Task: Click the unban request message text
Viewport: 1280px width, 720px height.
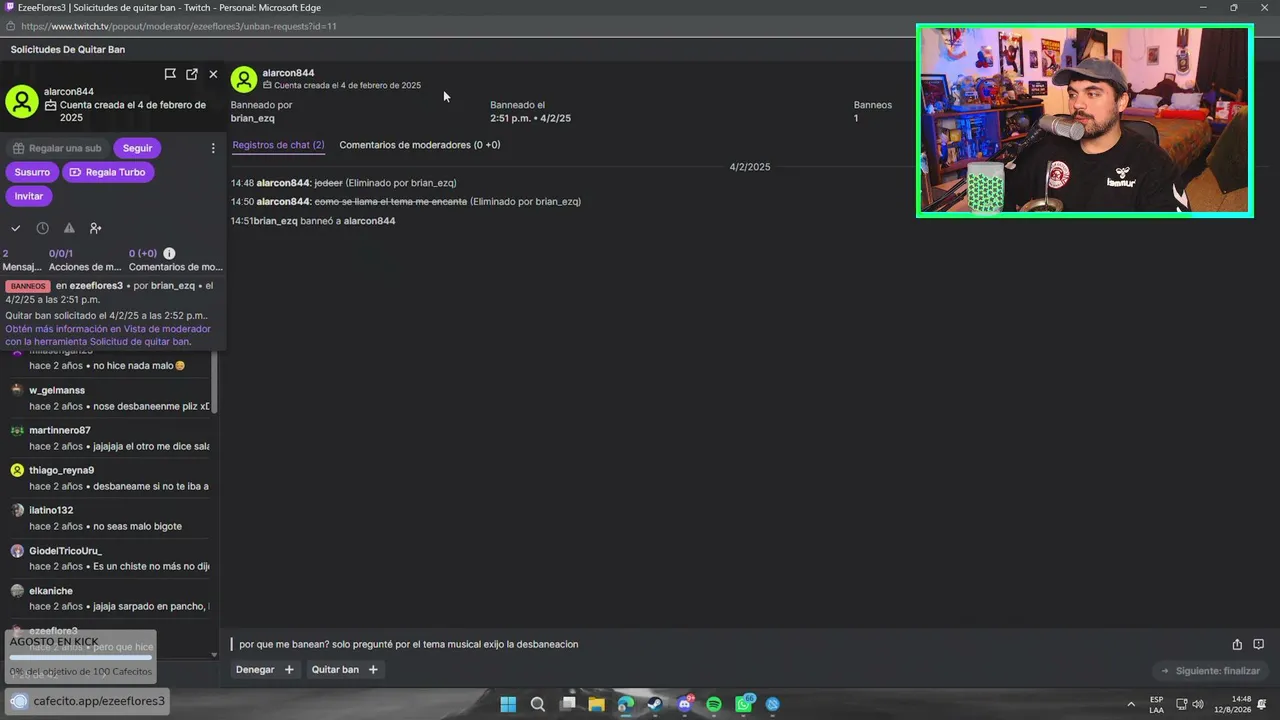Action: tap(408, 645)
